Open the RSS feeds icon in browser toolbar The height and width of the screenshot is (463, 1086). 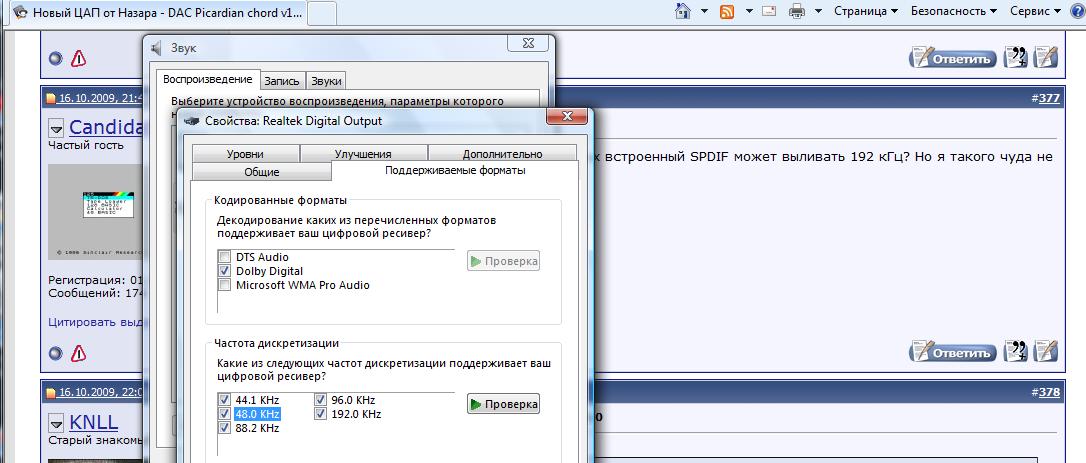point(727,11)
